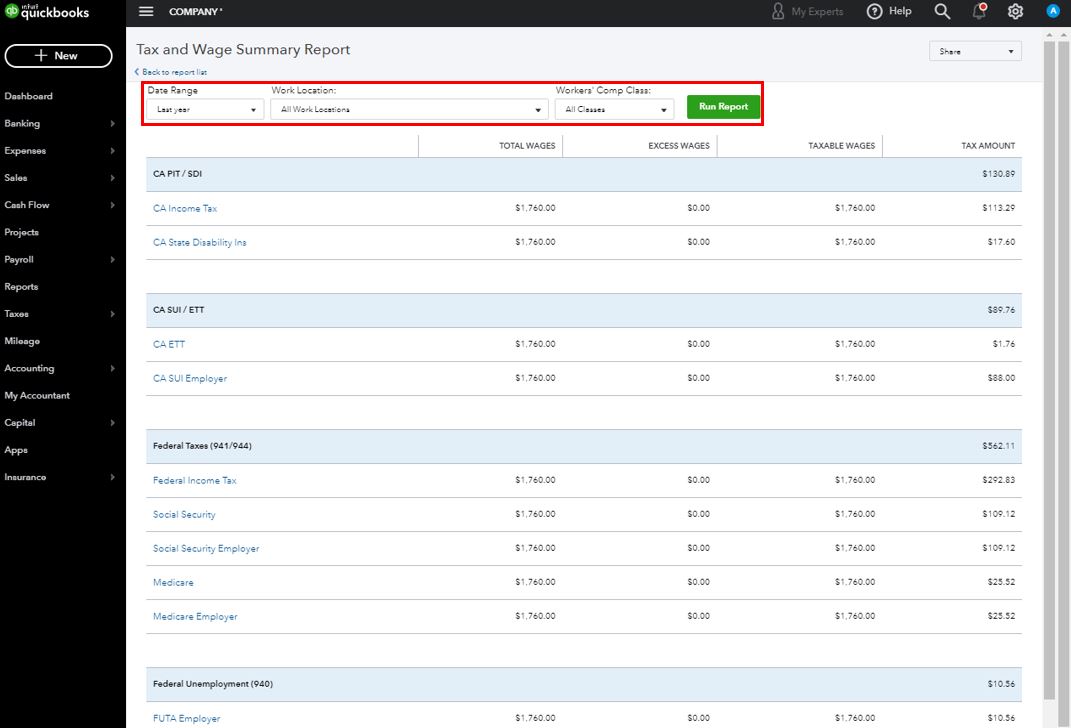Go back to report list

coord(171,72)
